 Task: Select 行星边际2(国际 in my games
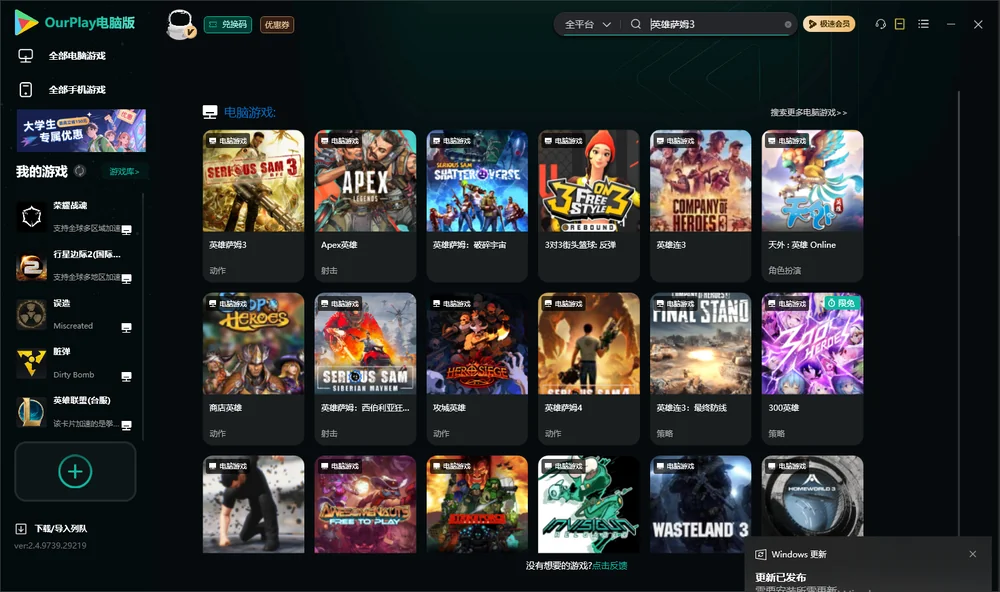pos(75,265)
